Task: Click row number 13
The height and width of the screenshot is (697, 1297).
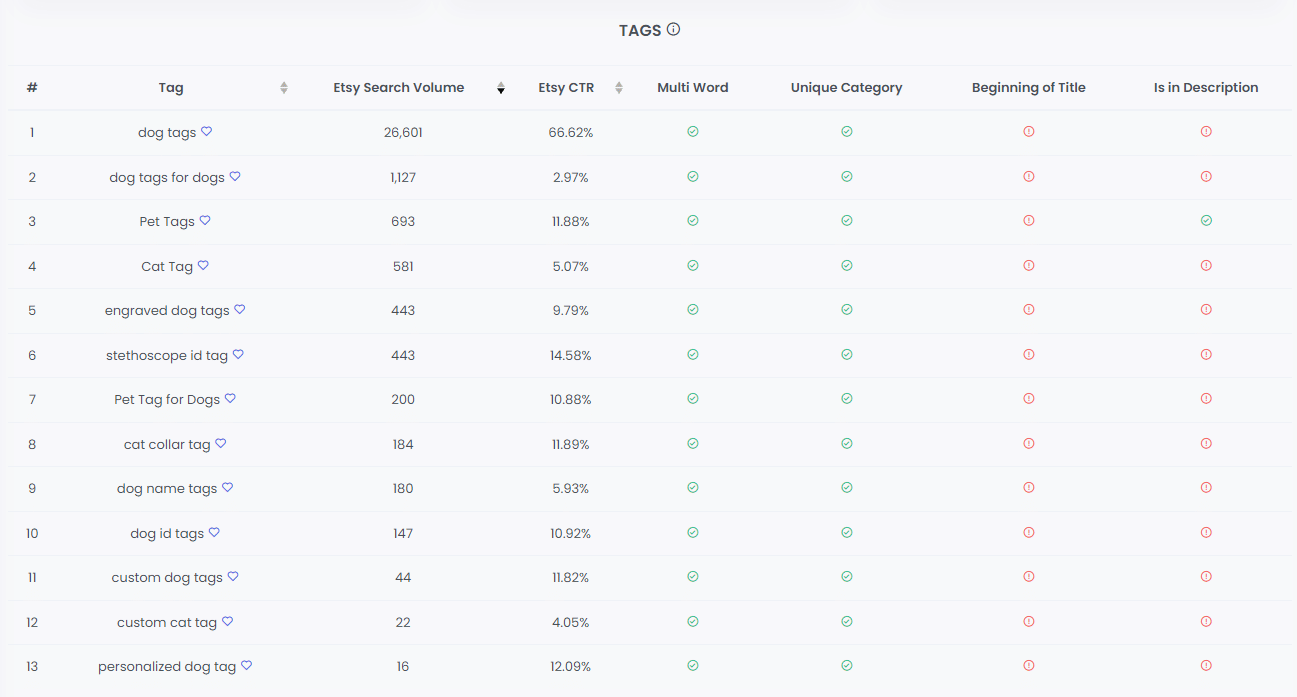Action: pos(32,666)
